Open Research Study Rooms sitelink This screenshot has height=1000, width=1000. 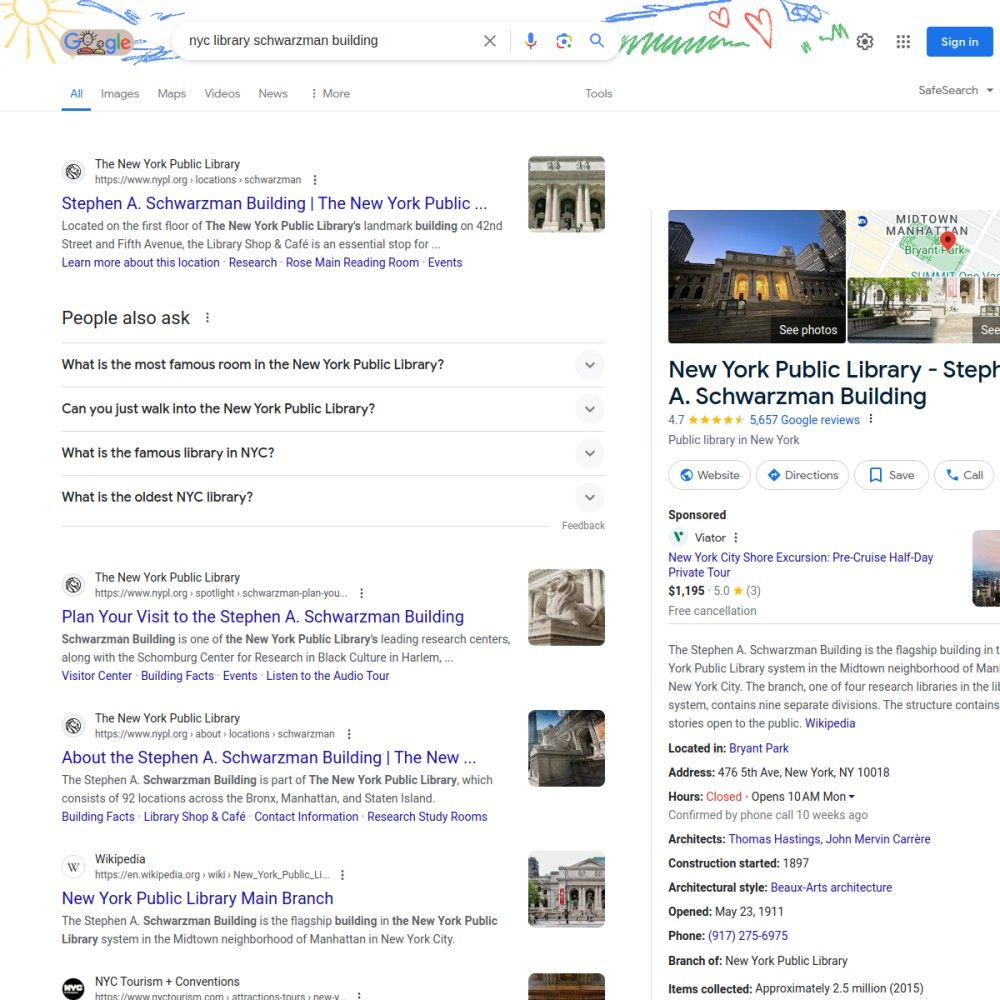427,817
